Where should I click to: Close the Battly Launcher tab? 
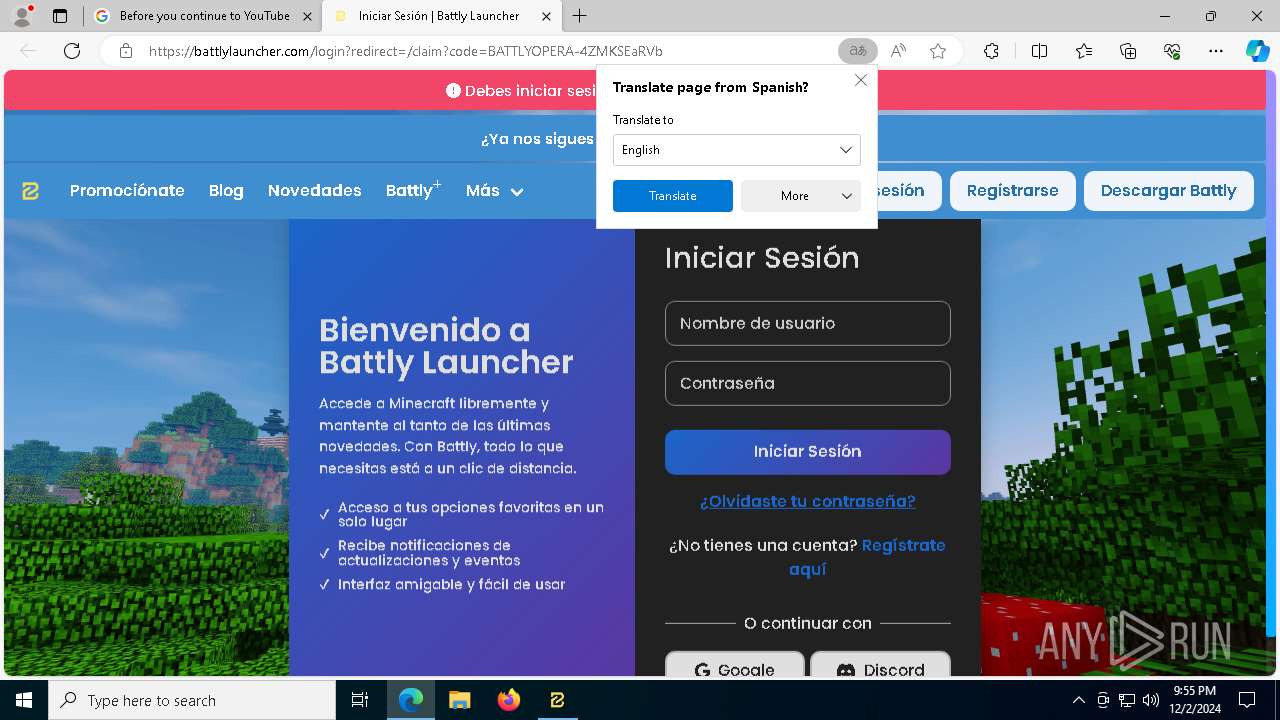pos(546,16)
